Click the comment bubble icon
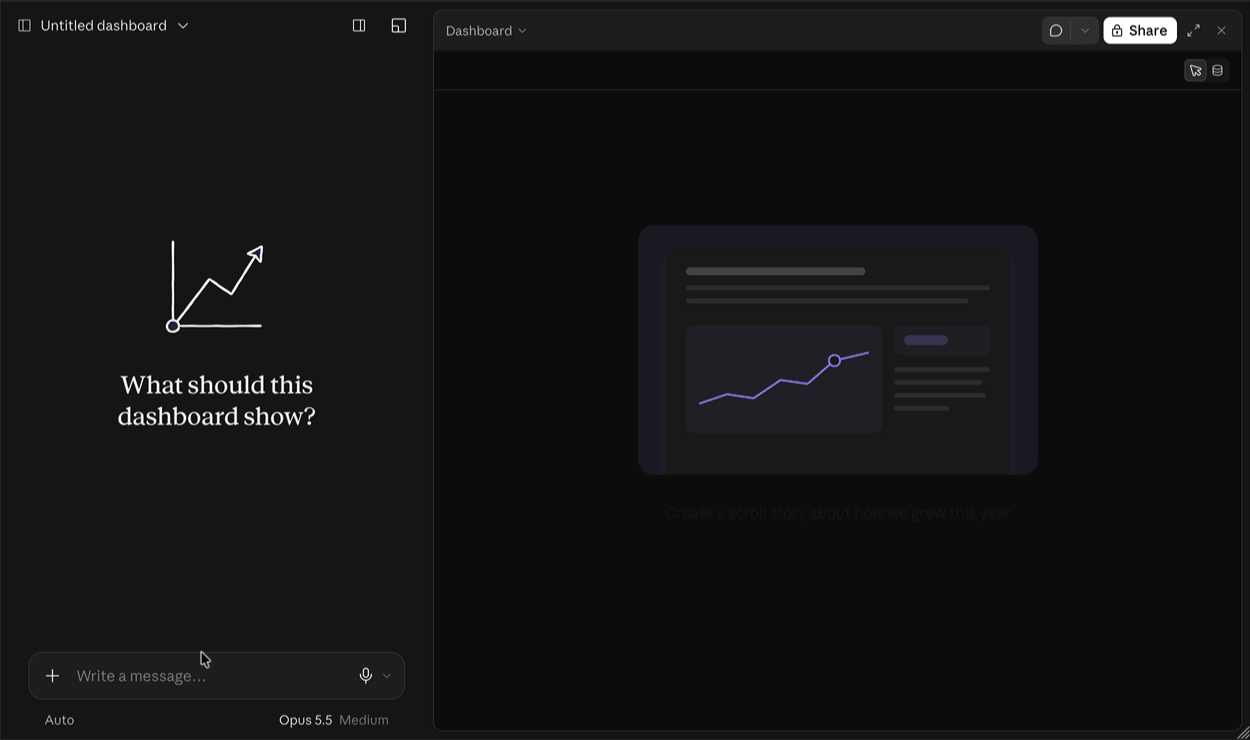 point(1056,31)
